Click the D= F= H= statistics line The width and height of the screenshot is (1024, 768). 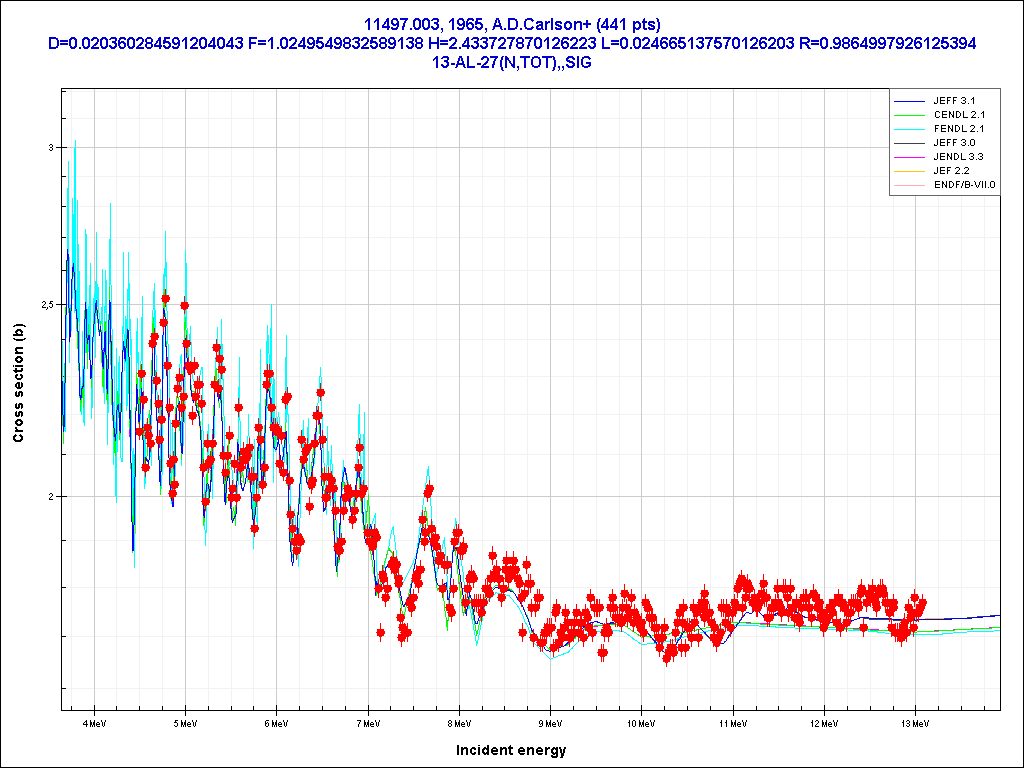coord(512,43)
